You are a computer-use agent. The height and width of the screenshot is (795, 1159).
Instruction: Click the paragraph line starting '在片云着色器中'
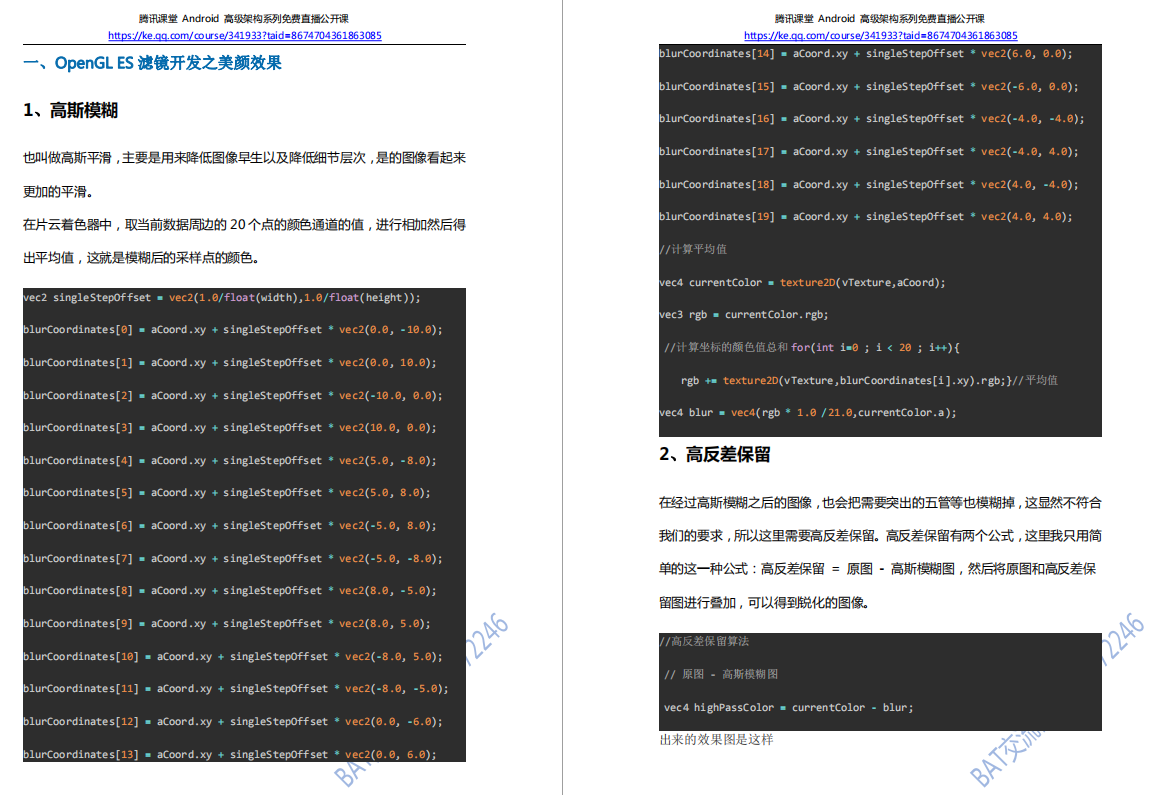click(x=245, y=225)
